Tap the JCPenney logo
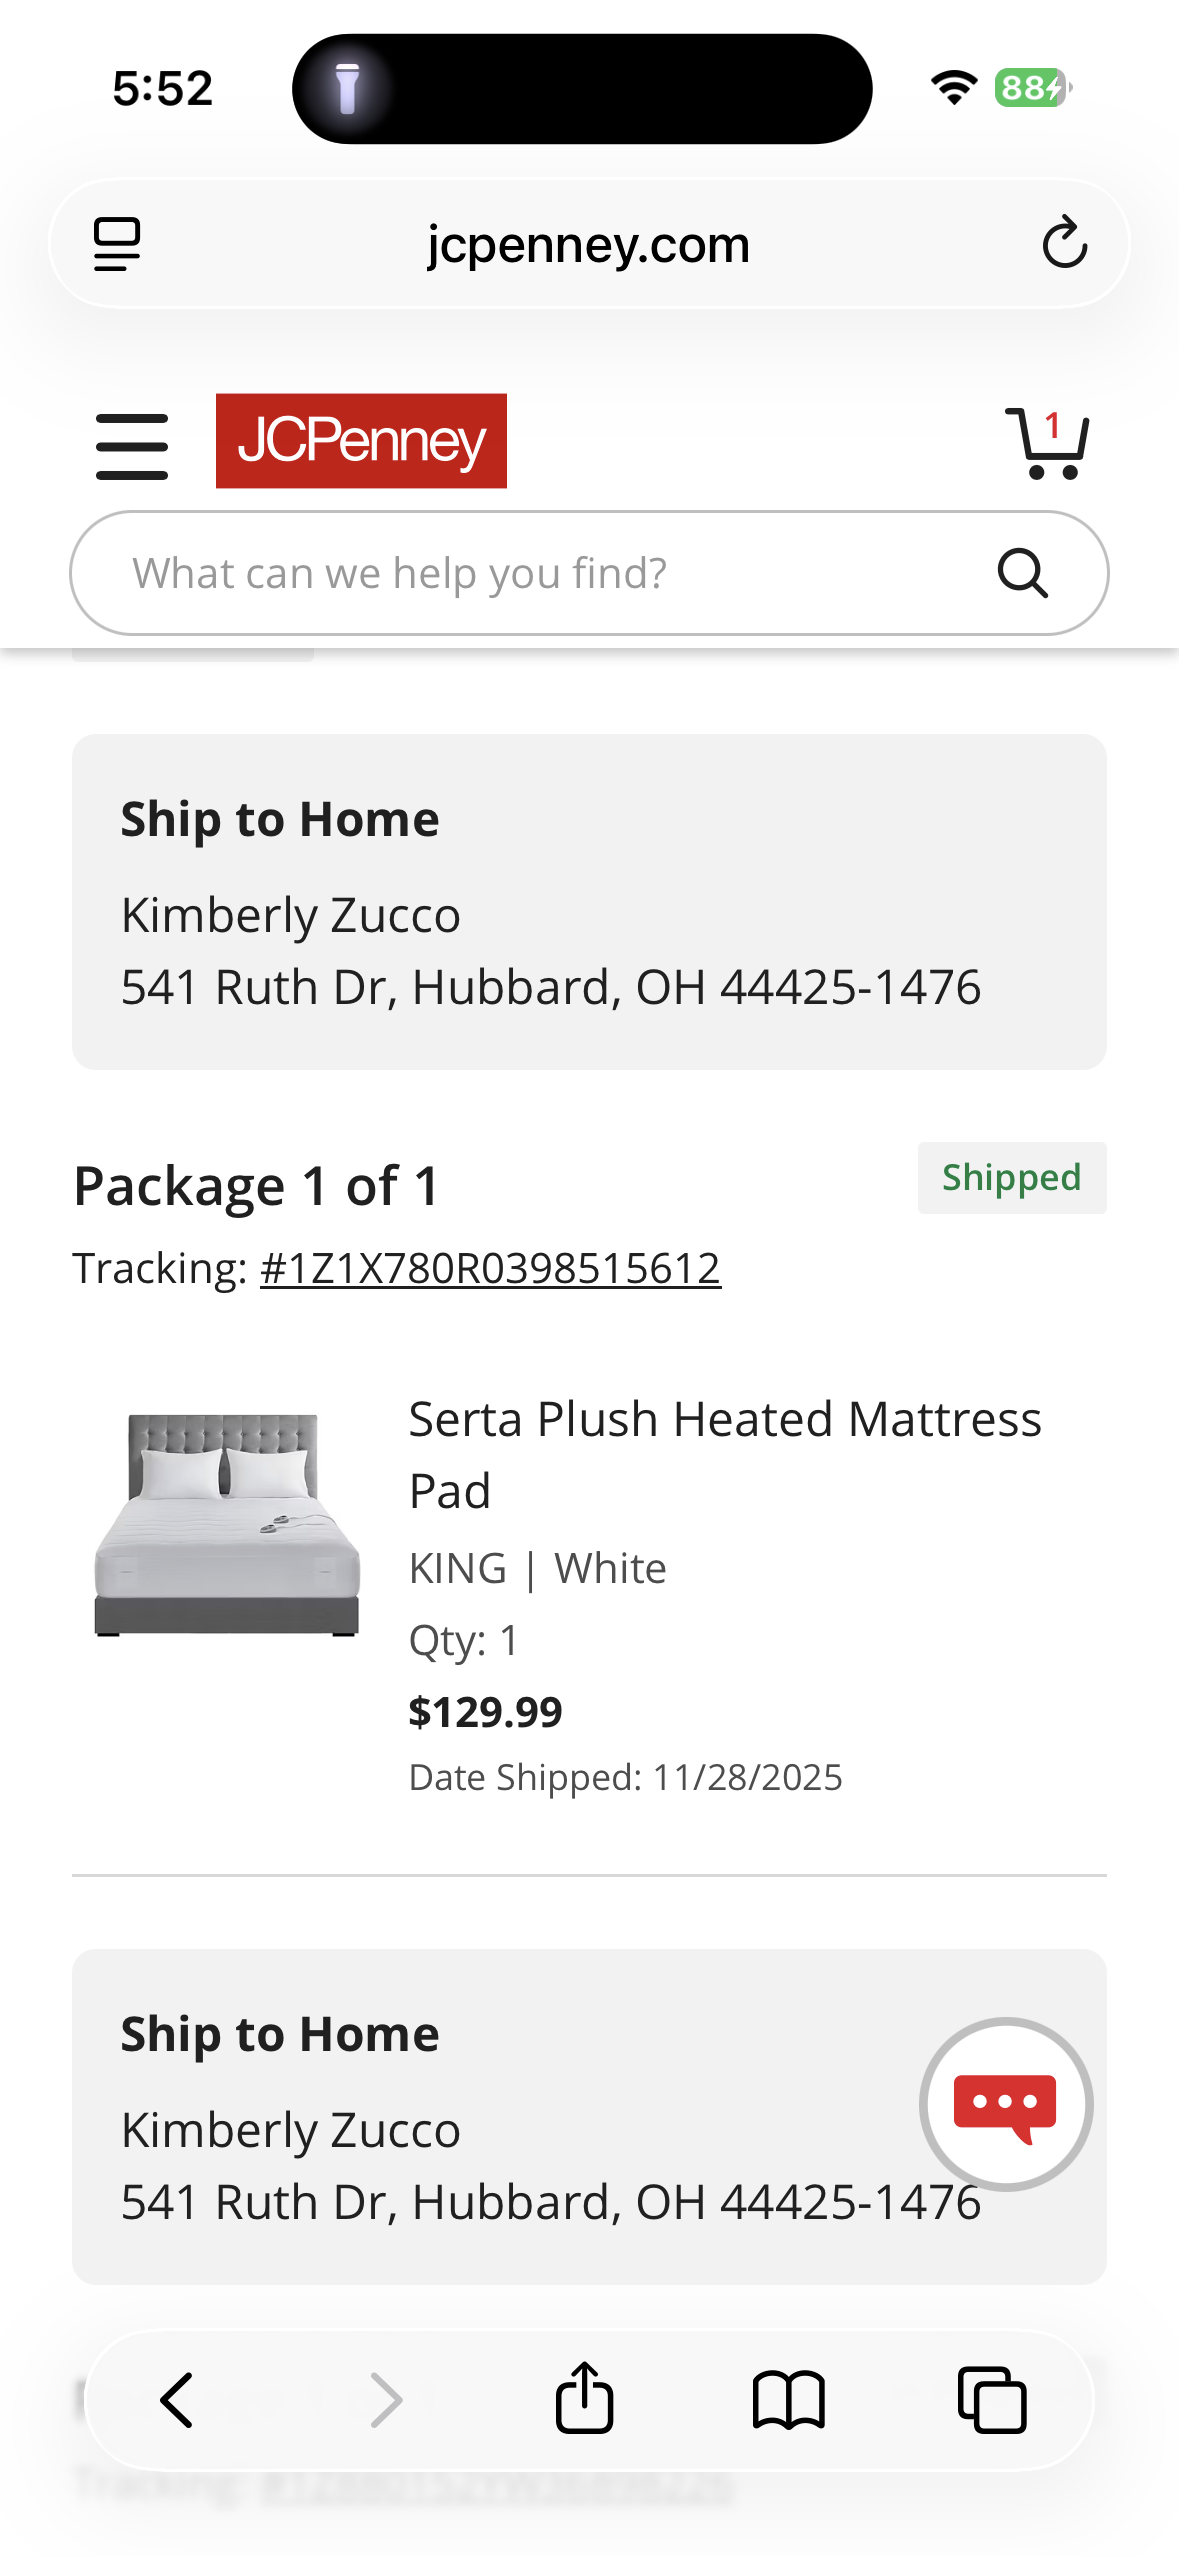The height and width of the screenshot is (2556, 1179). pos(361,441)
